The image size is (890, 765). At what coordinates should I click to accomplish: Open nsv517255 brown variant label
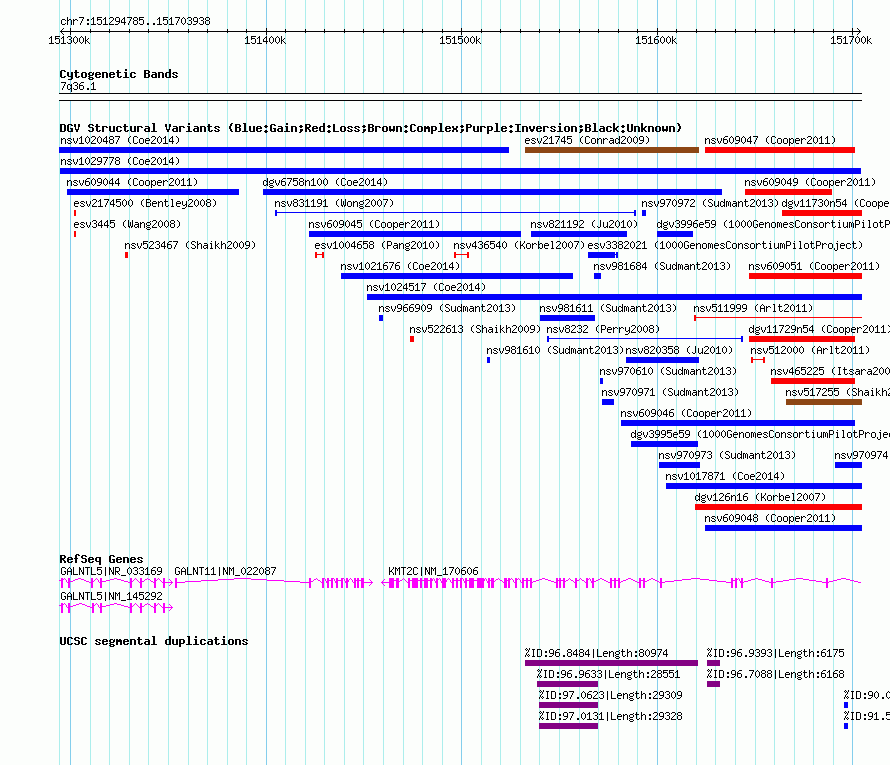(837, 392)
